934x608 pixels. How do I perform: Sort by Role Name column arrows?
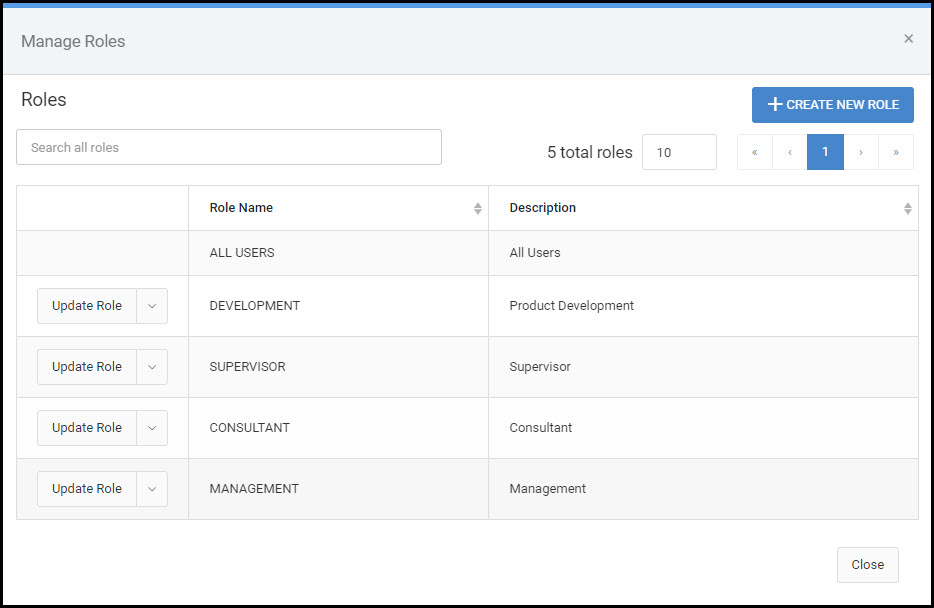478,208
